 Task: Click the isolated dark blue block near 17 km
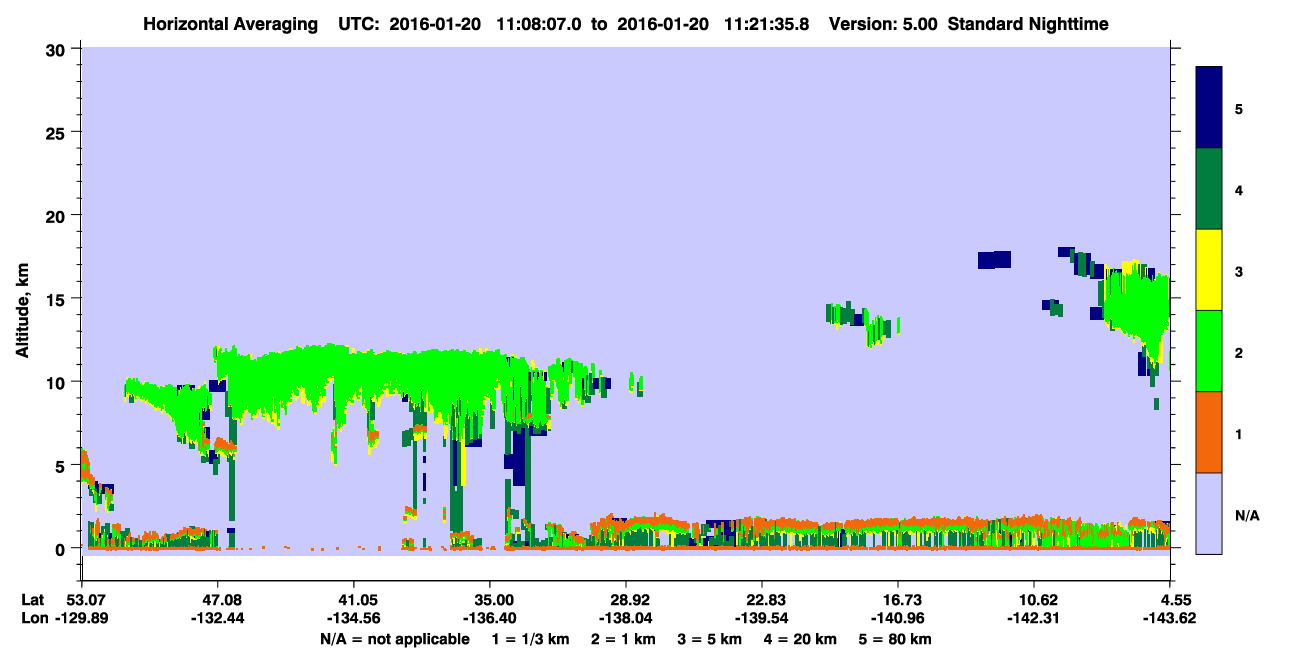994,260
